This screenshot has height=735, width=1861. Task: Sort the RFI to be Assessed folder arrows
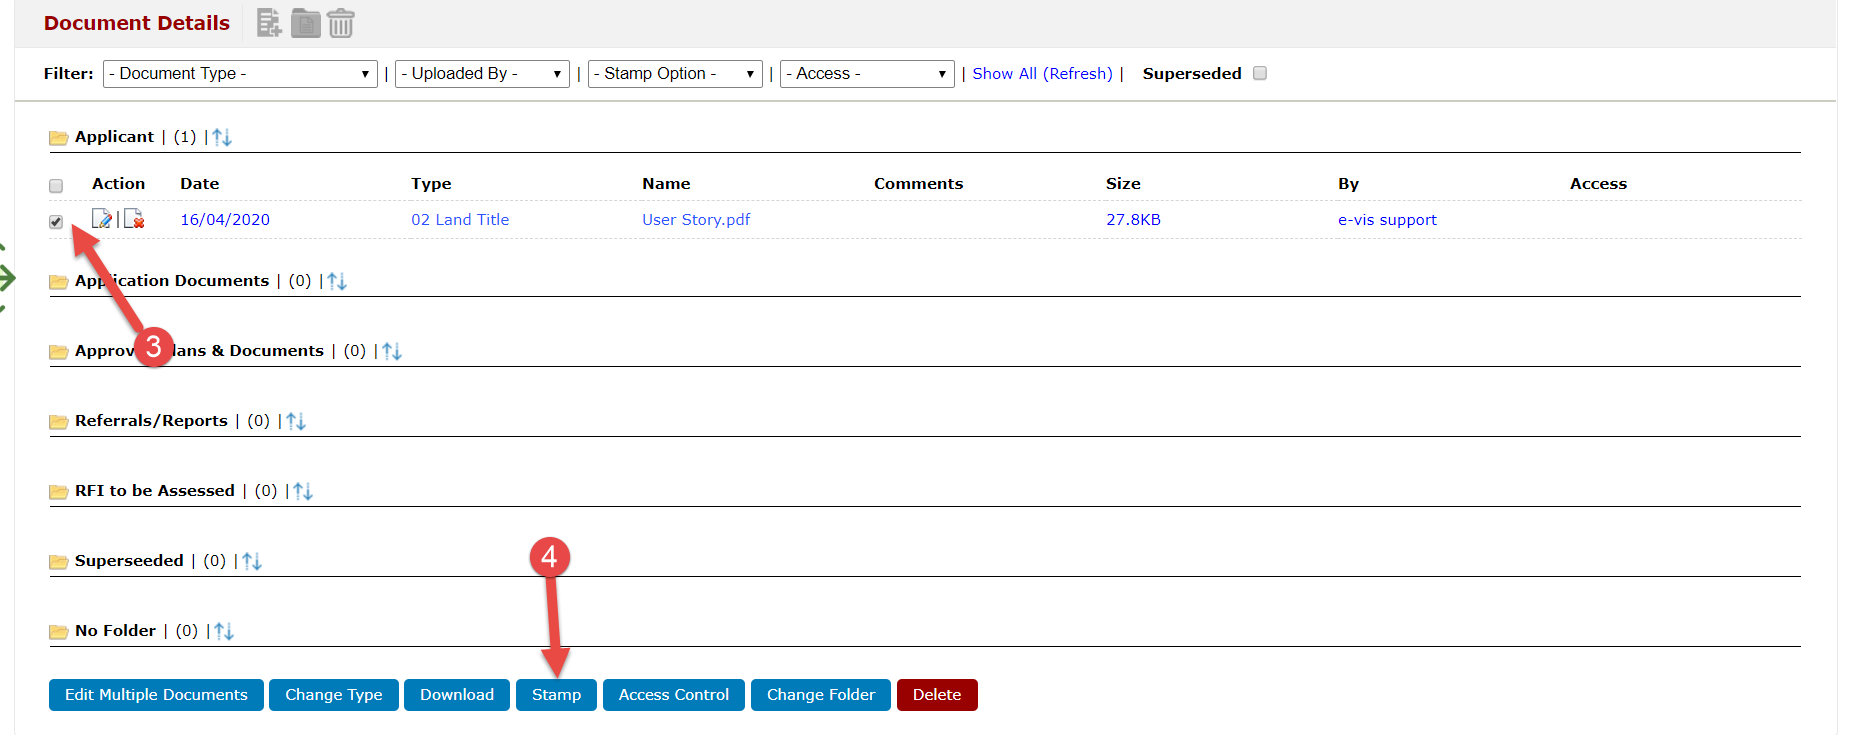[303, 491]
